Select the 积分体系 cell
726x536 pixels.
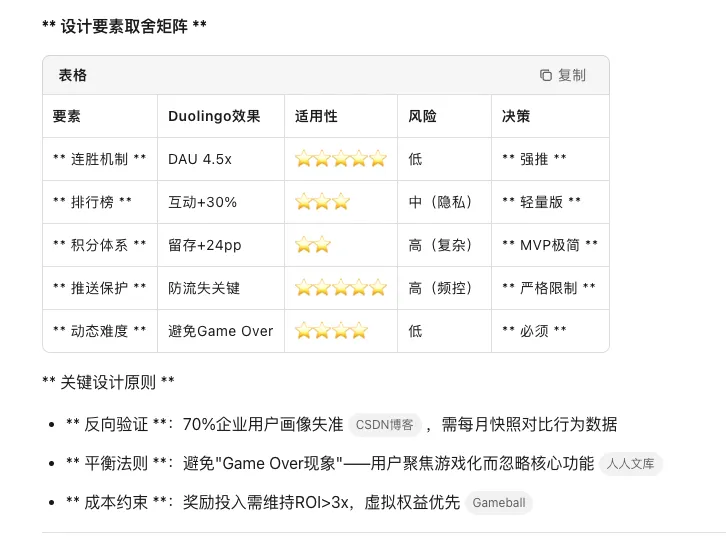pyautogui.click(x=100, y=245)
